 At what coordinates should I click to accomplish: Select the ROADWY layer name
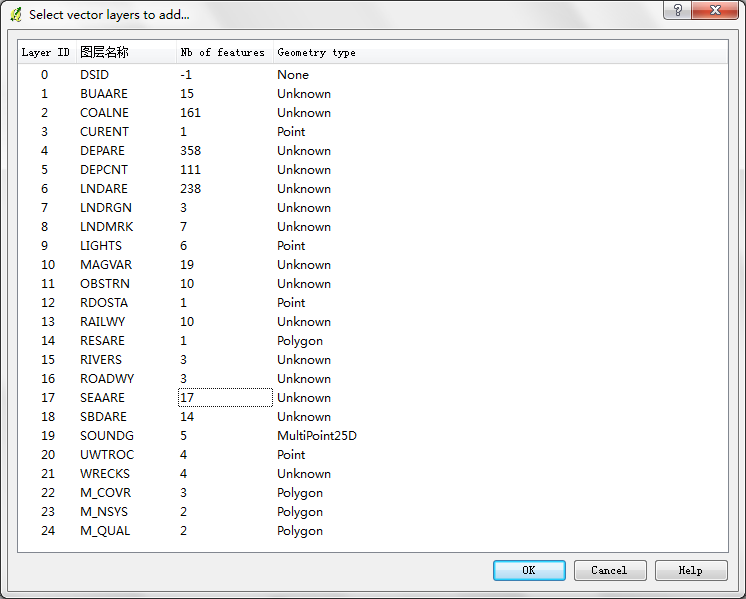pos(107,379)
